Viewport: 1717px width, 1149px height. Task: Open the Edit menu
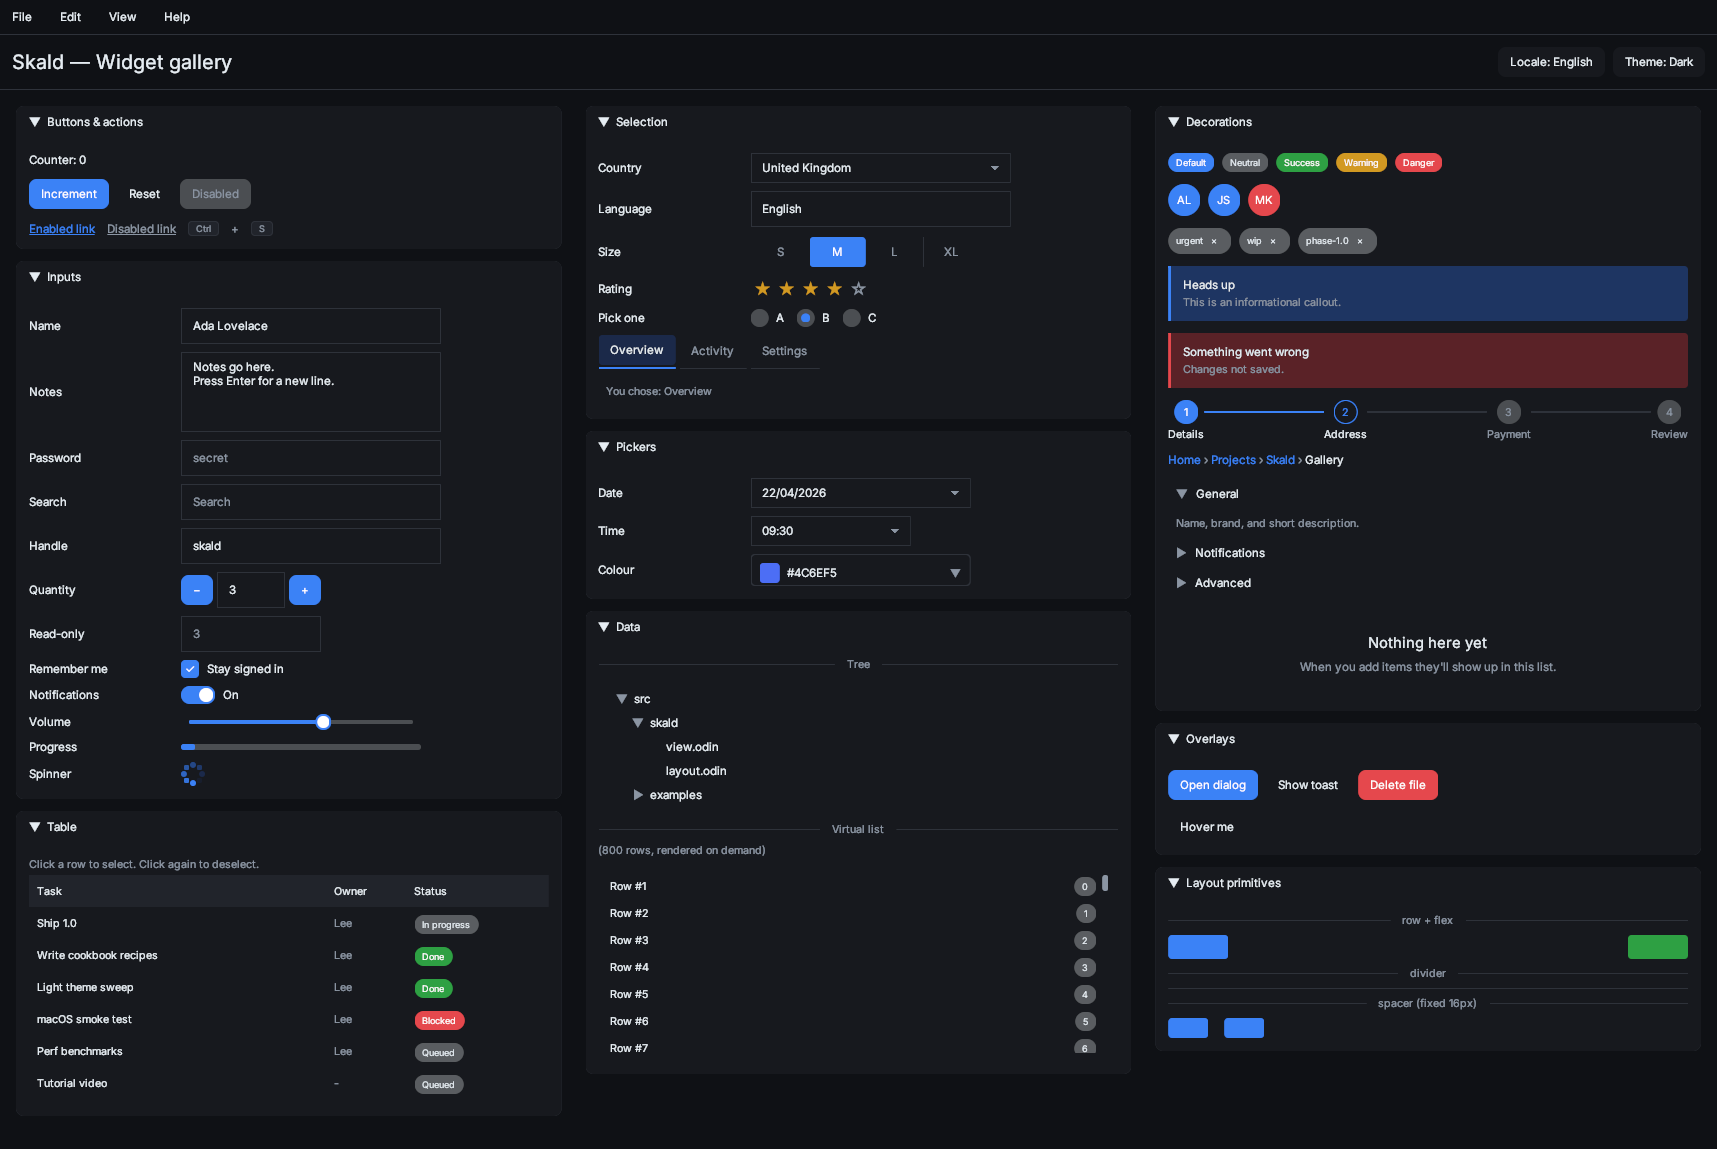(70, 17)
